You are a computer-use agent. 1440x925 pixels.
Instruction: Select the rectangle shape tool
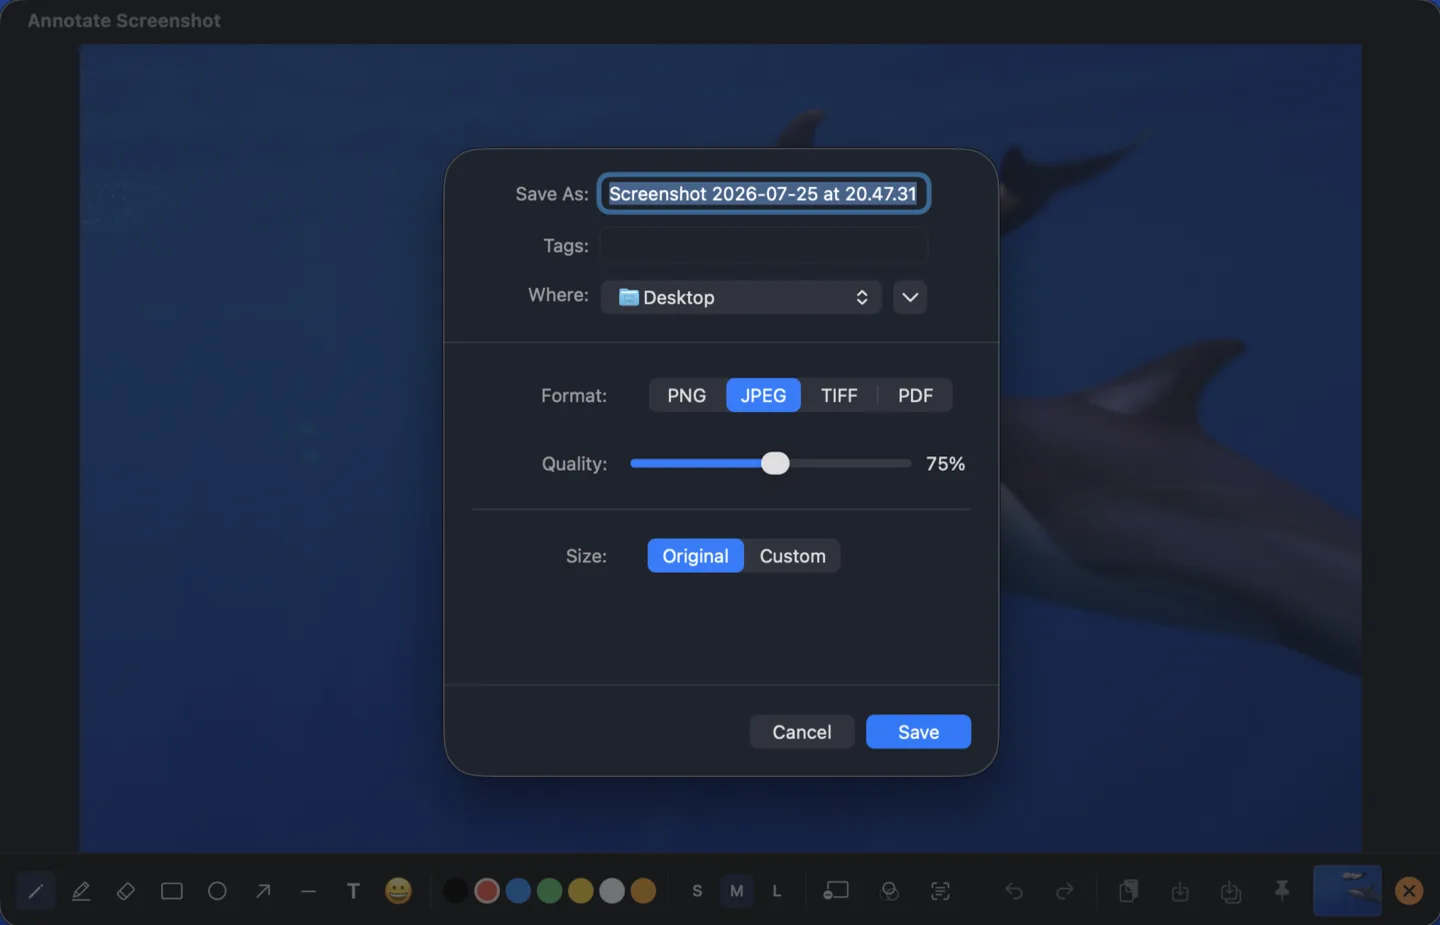pos(172,890)
